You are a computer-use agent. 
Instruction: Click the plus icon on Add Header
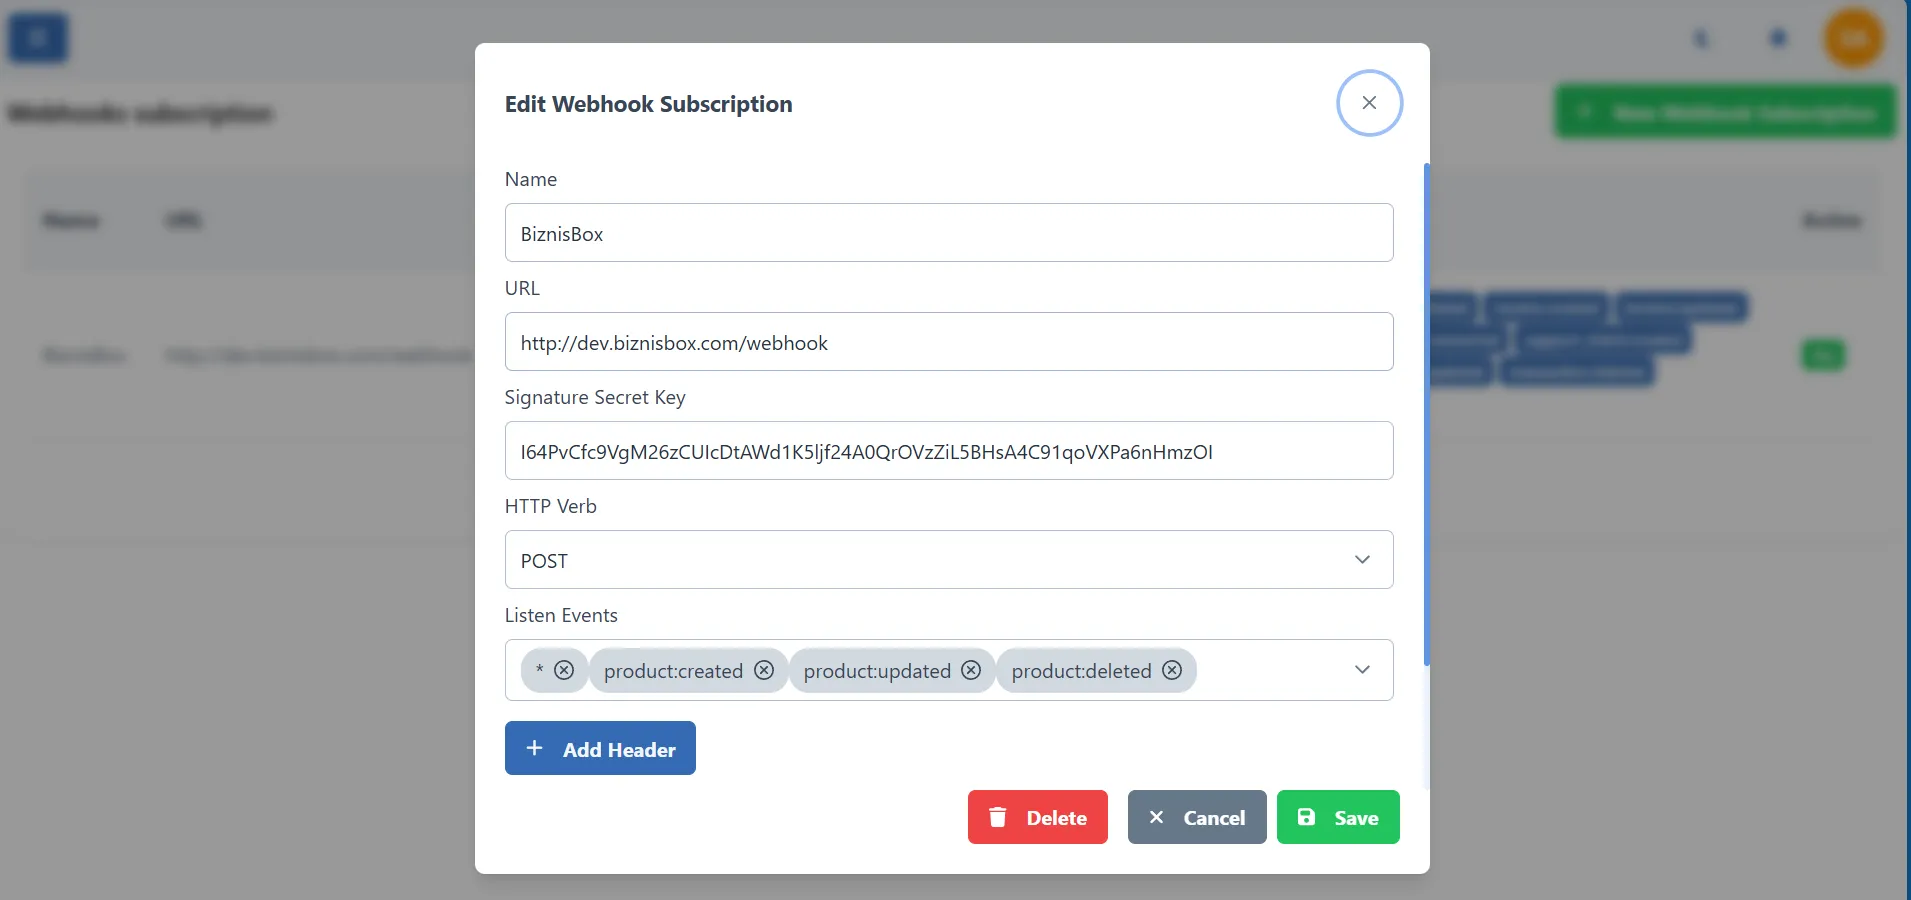[535, 747]
